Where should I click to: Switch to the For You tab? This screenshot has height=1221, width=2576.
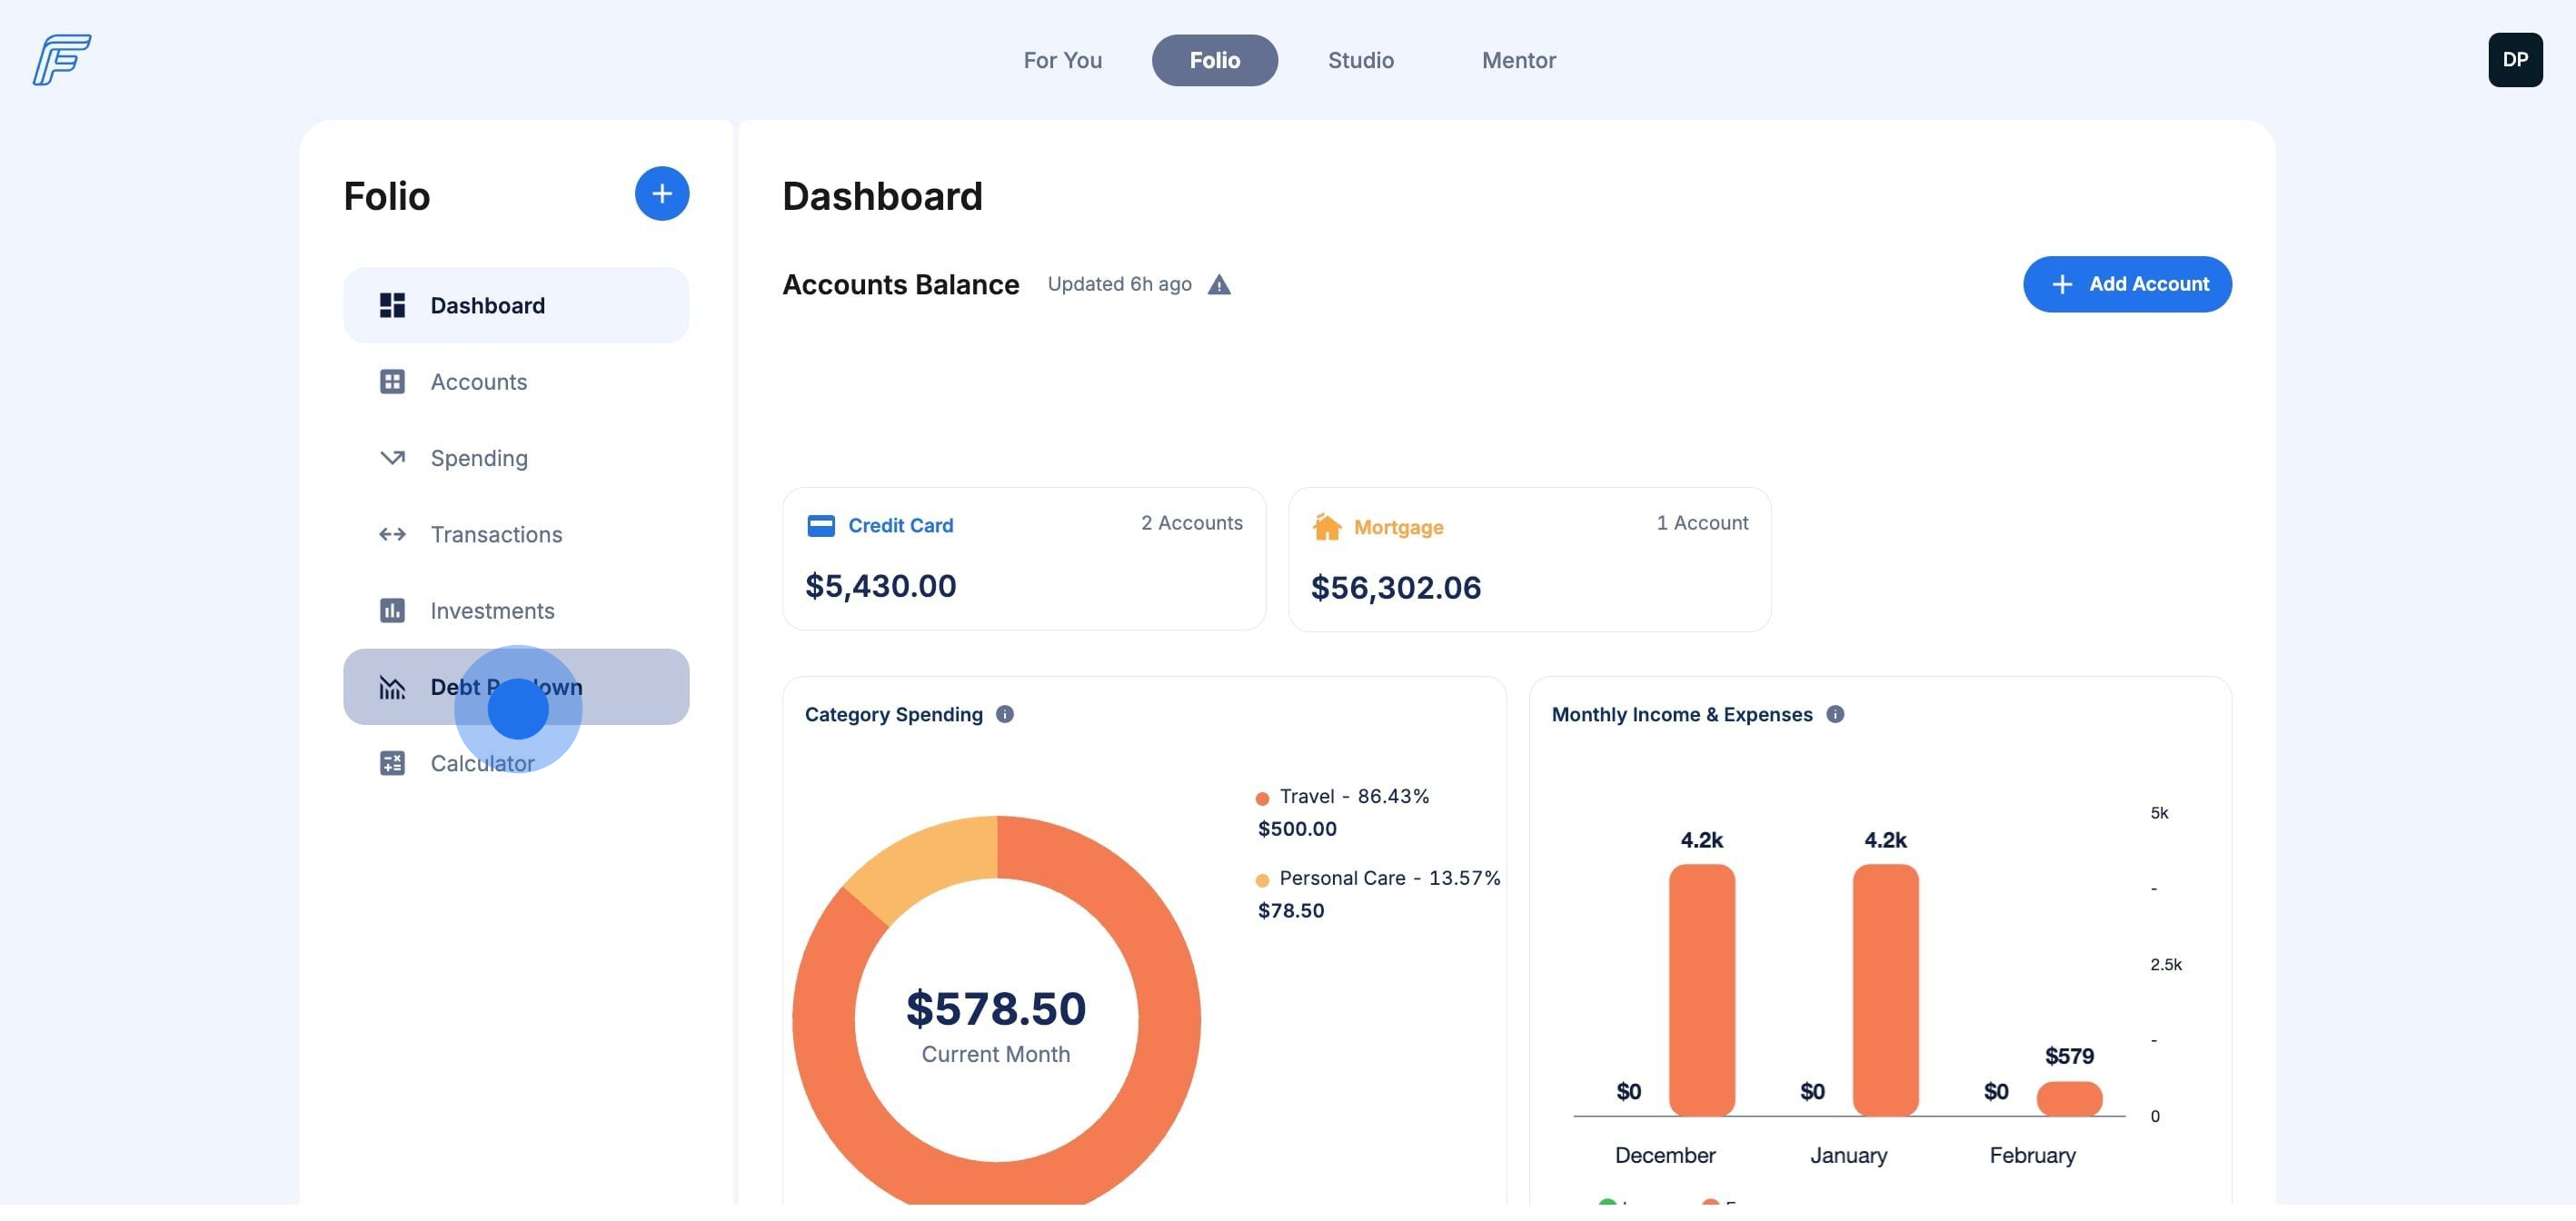coord(1062,60)
